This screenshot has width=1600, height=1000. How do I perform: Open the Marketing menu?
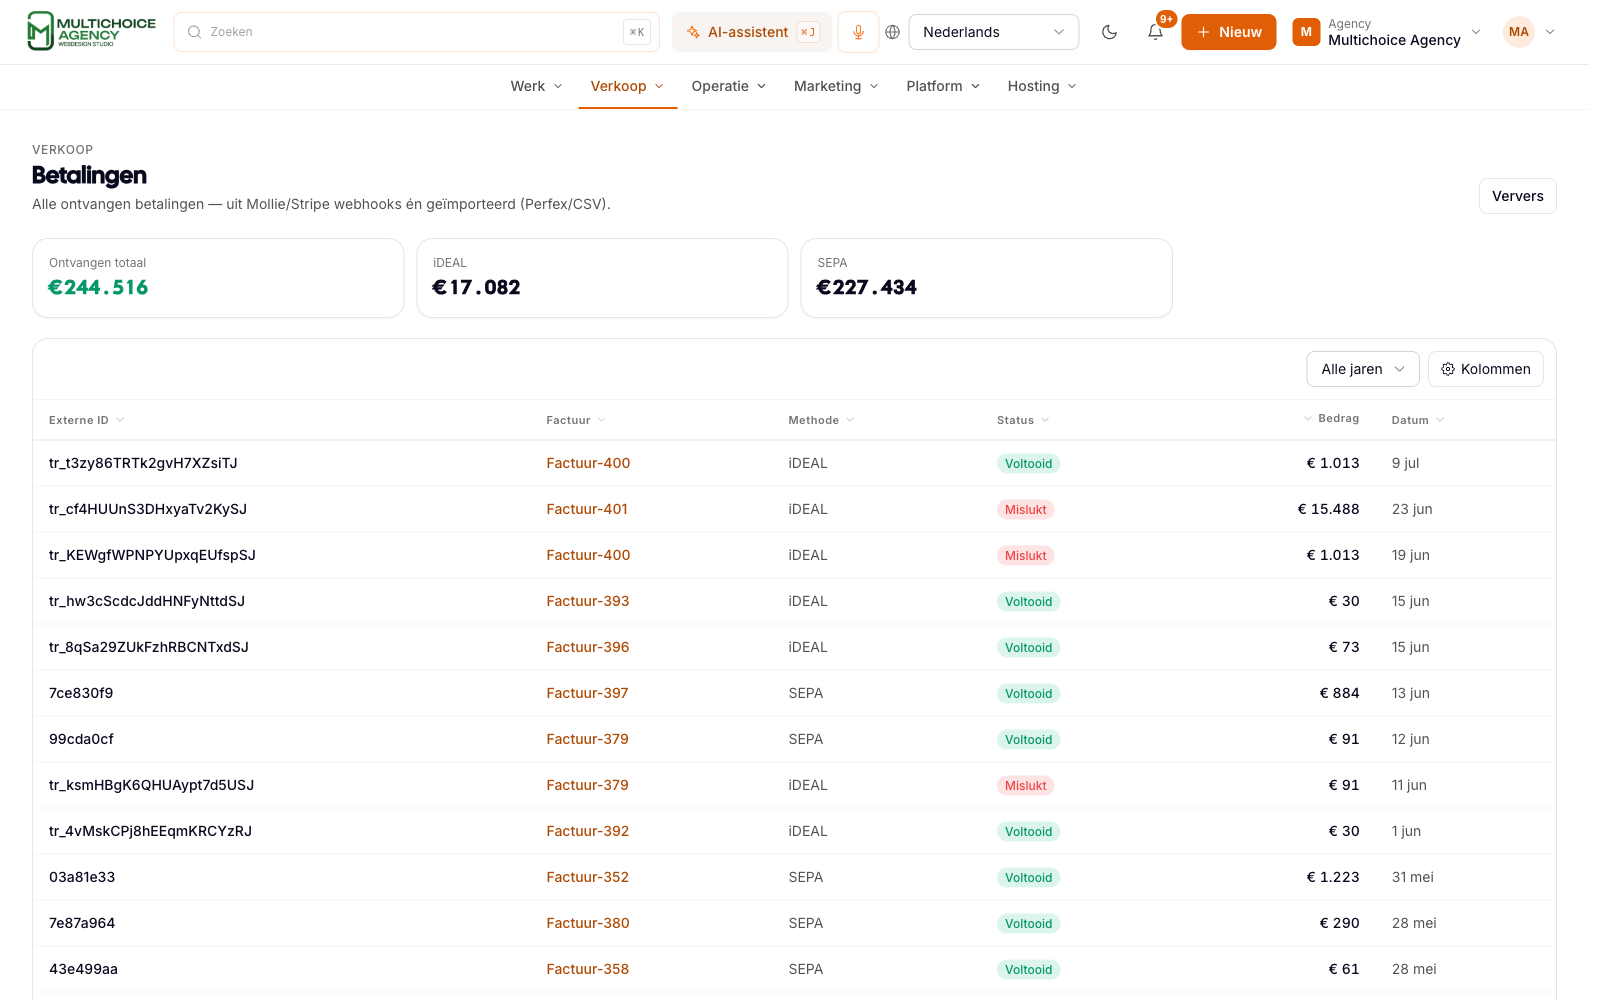pos(836,86)
